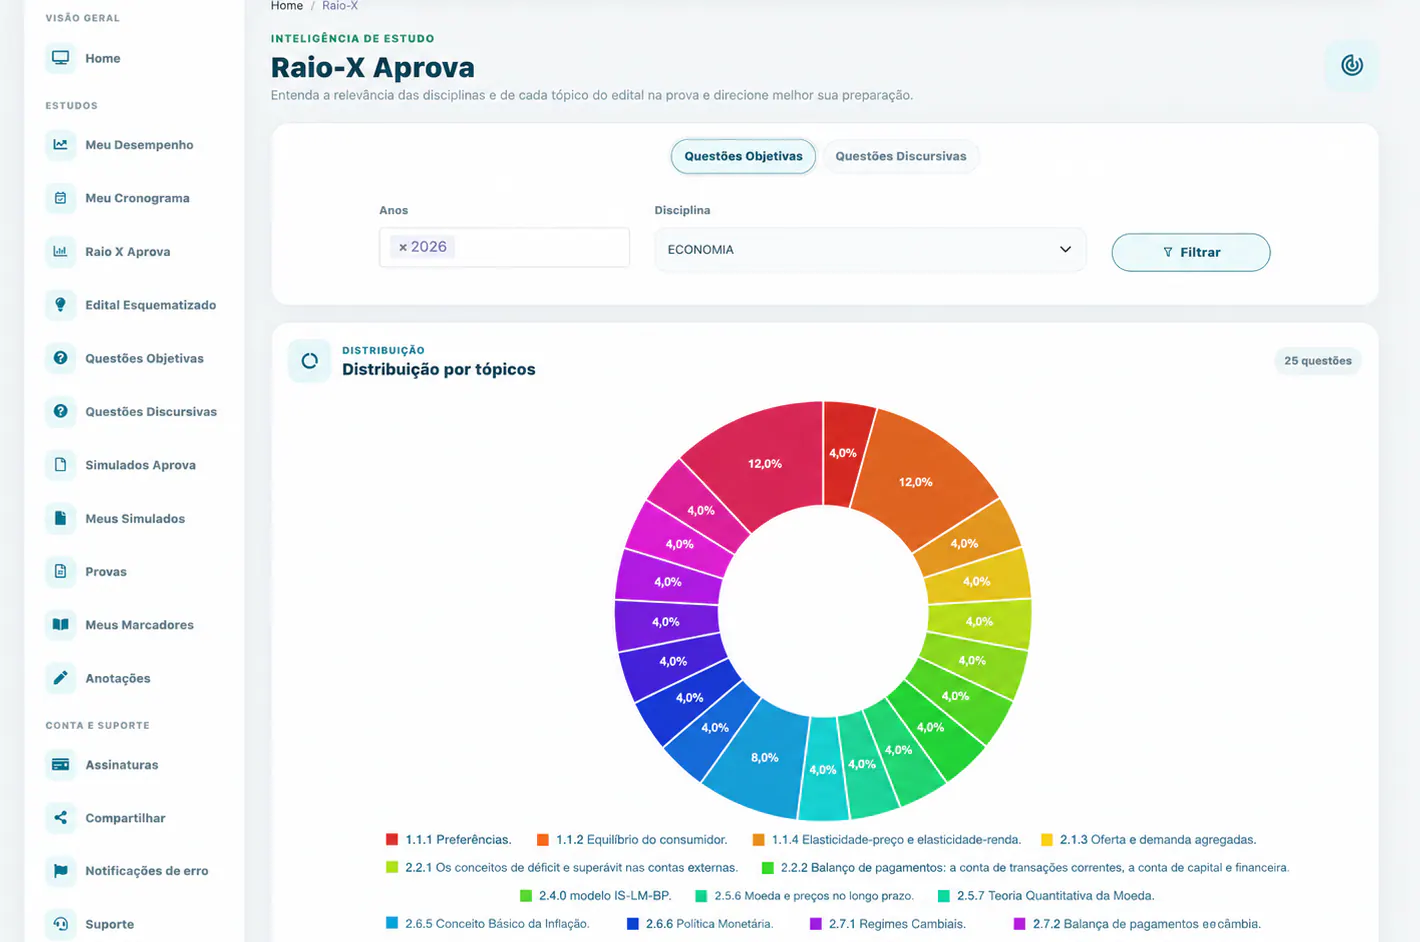Click the radar icon button in the page header
The height and width of the screenshot is (942, 1420).
(1352, 65)
